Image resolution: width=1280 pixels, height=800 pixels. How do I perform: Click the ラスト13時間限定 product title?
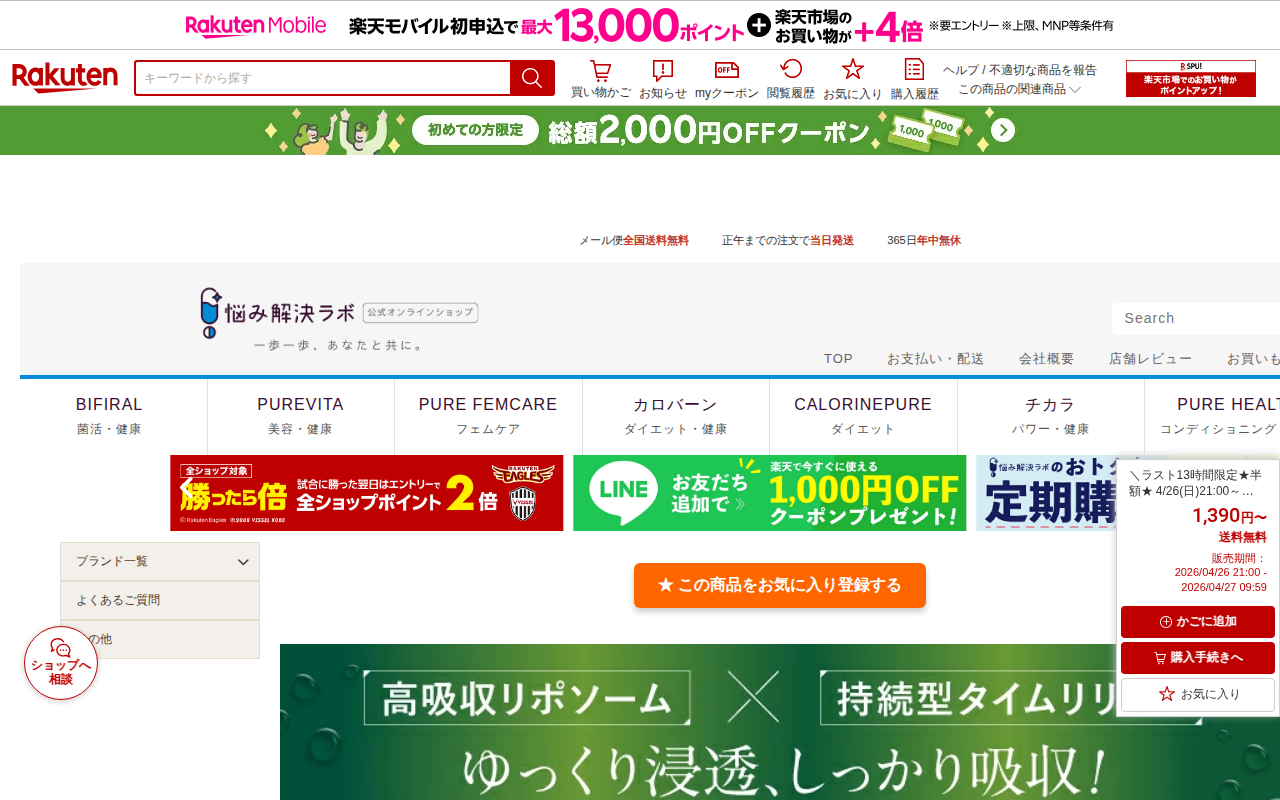(1196, 483)
